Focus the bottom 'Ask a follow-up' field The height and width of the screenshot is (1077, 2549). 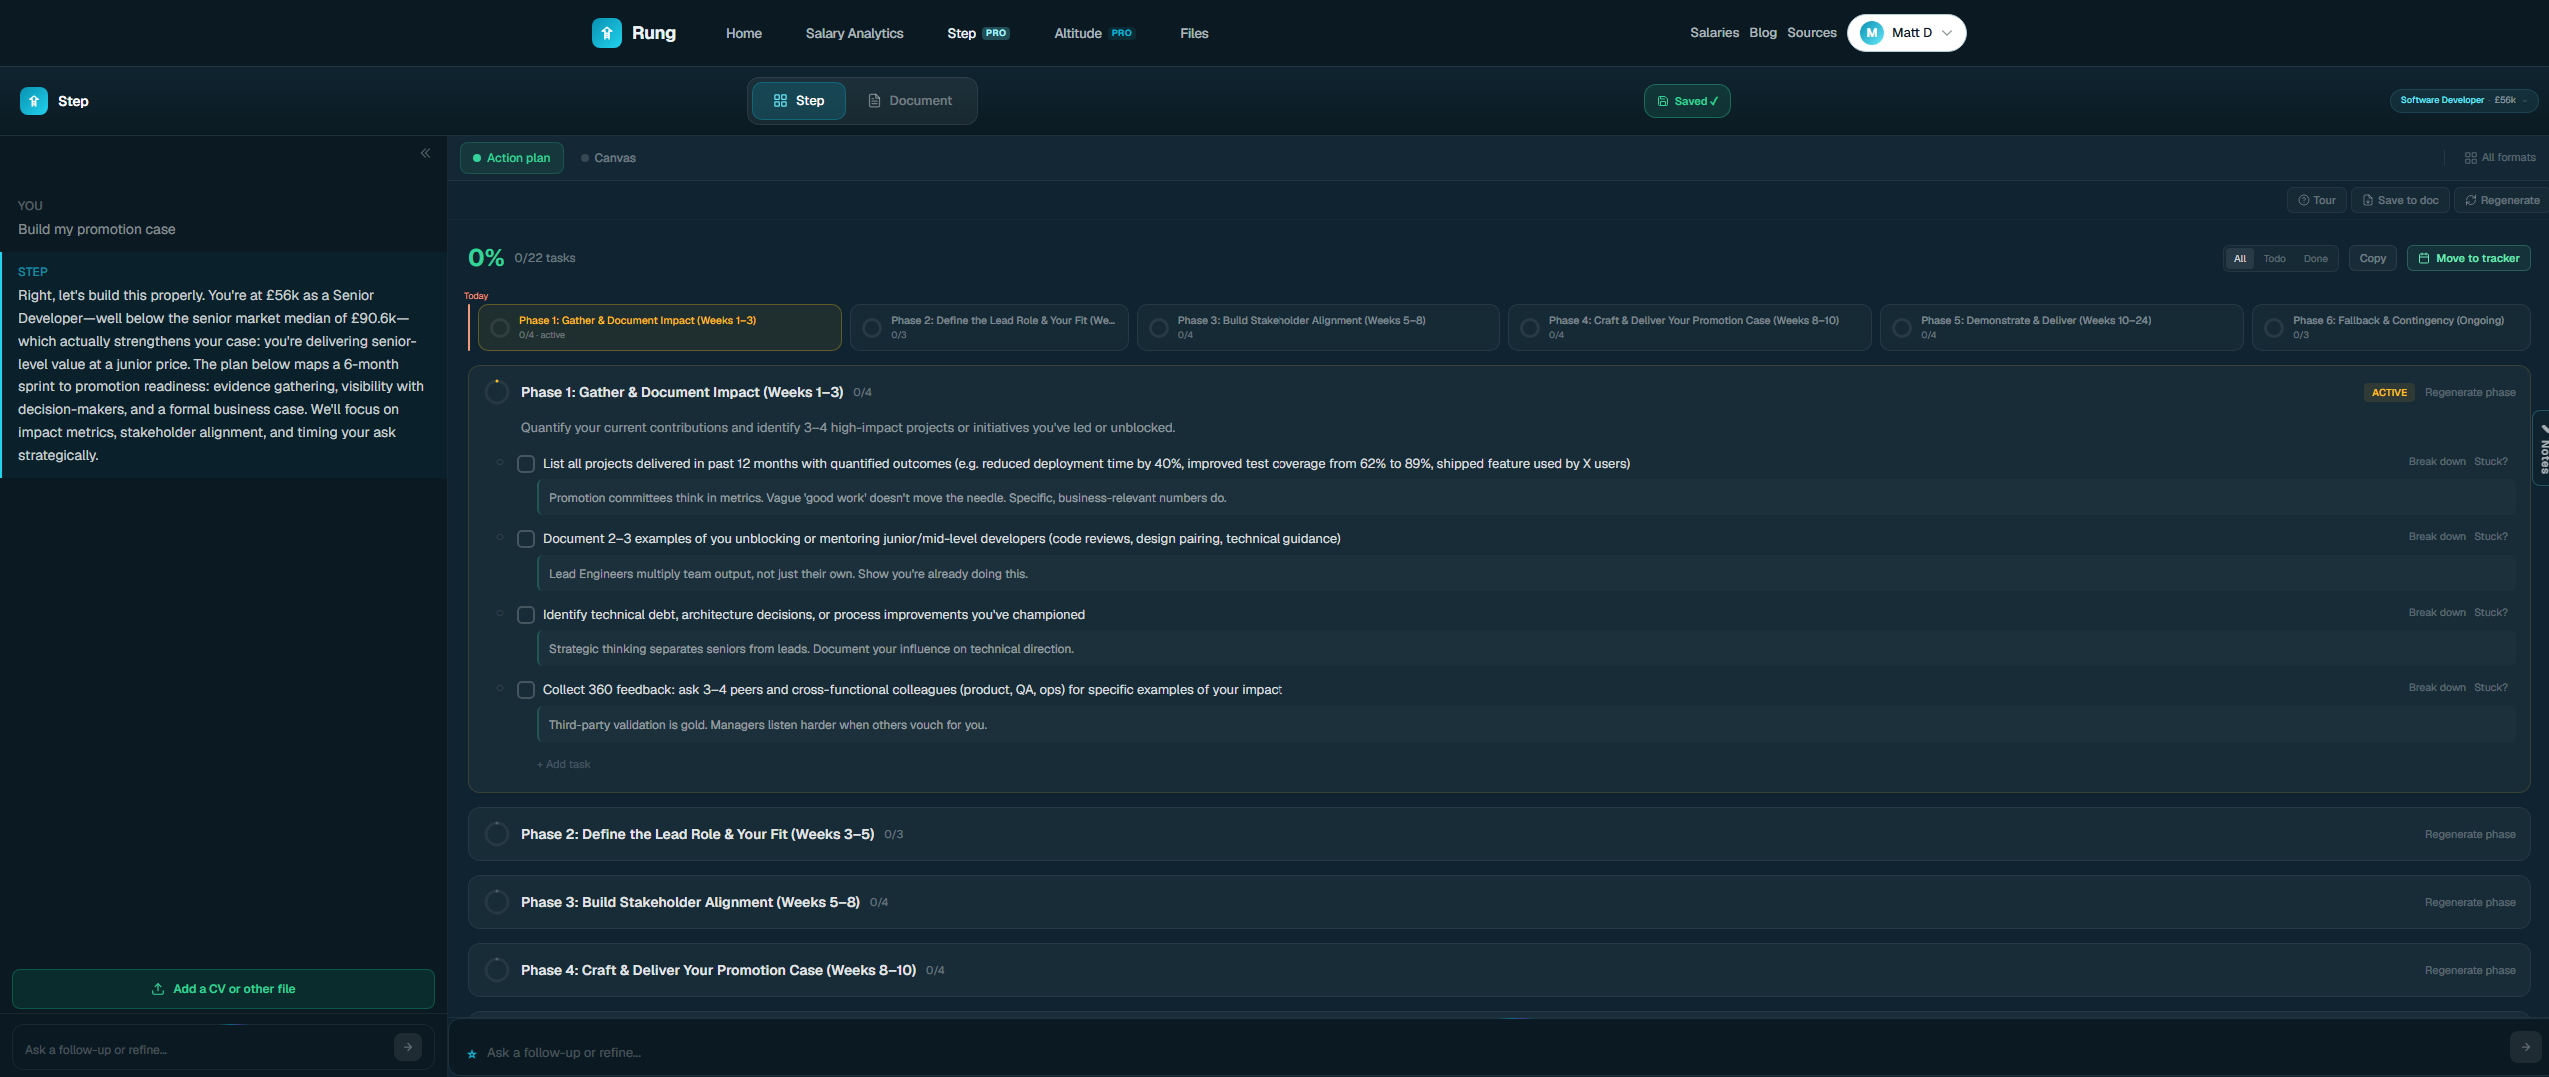point(1490,1053)
